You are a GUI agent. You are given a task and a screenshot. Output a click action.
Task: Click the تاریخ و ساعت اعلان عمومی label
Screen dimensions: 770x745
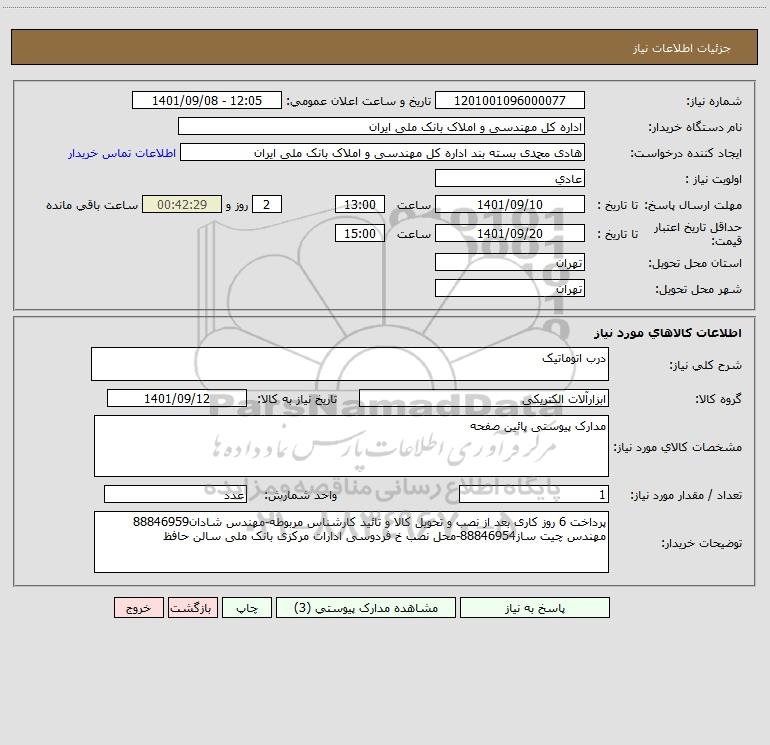(x=359, y=101)
